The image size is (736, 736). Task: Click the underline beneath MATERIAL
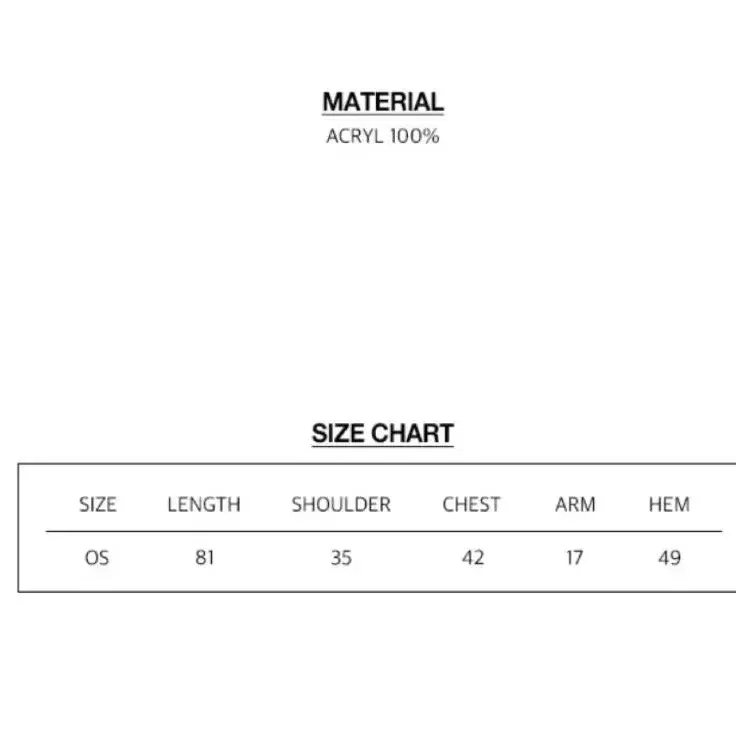coord(383,114)
